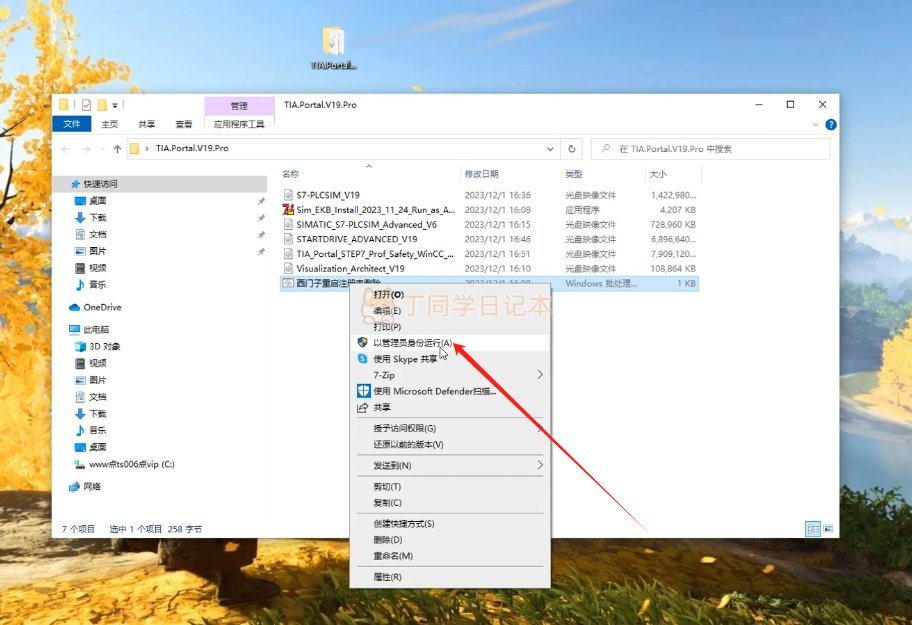Open Downloads (下载) under Quick access
The width and height of the screenshot is (912, 625).
click(97, 217)
